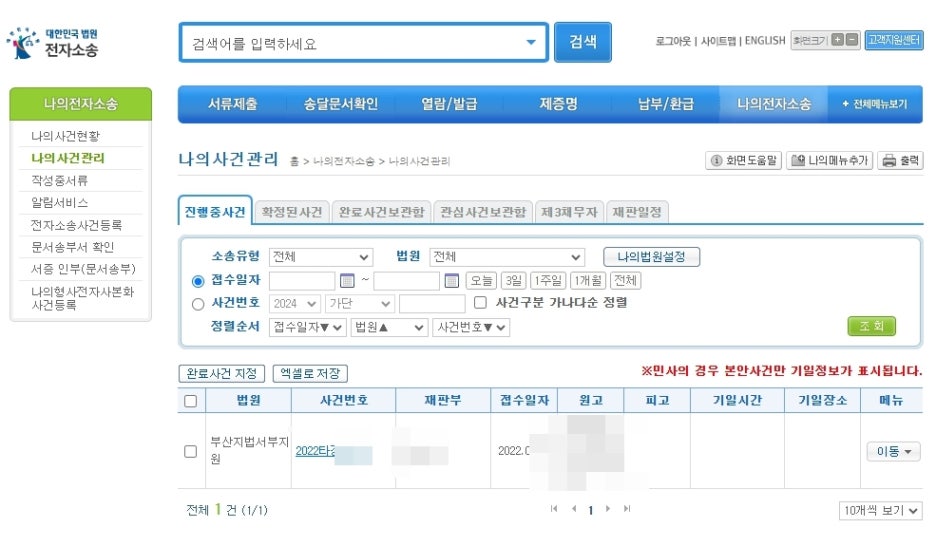Select the 사건번호 radio button
936x546 pixels.
pyautogui.click(x=198, y=304)
